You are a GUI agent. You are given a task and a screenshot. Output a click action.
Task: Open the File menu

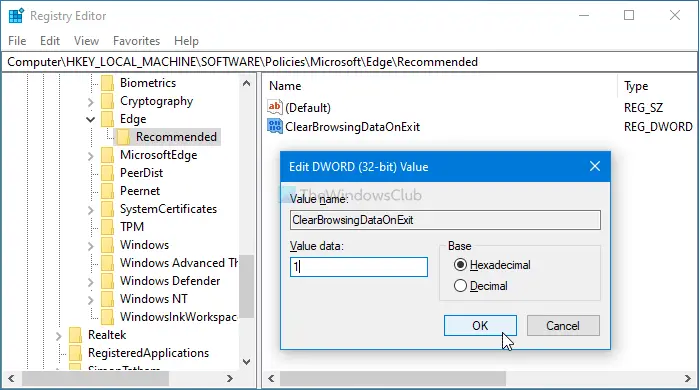pyautogui.click(x=17, y=41)
